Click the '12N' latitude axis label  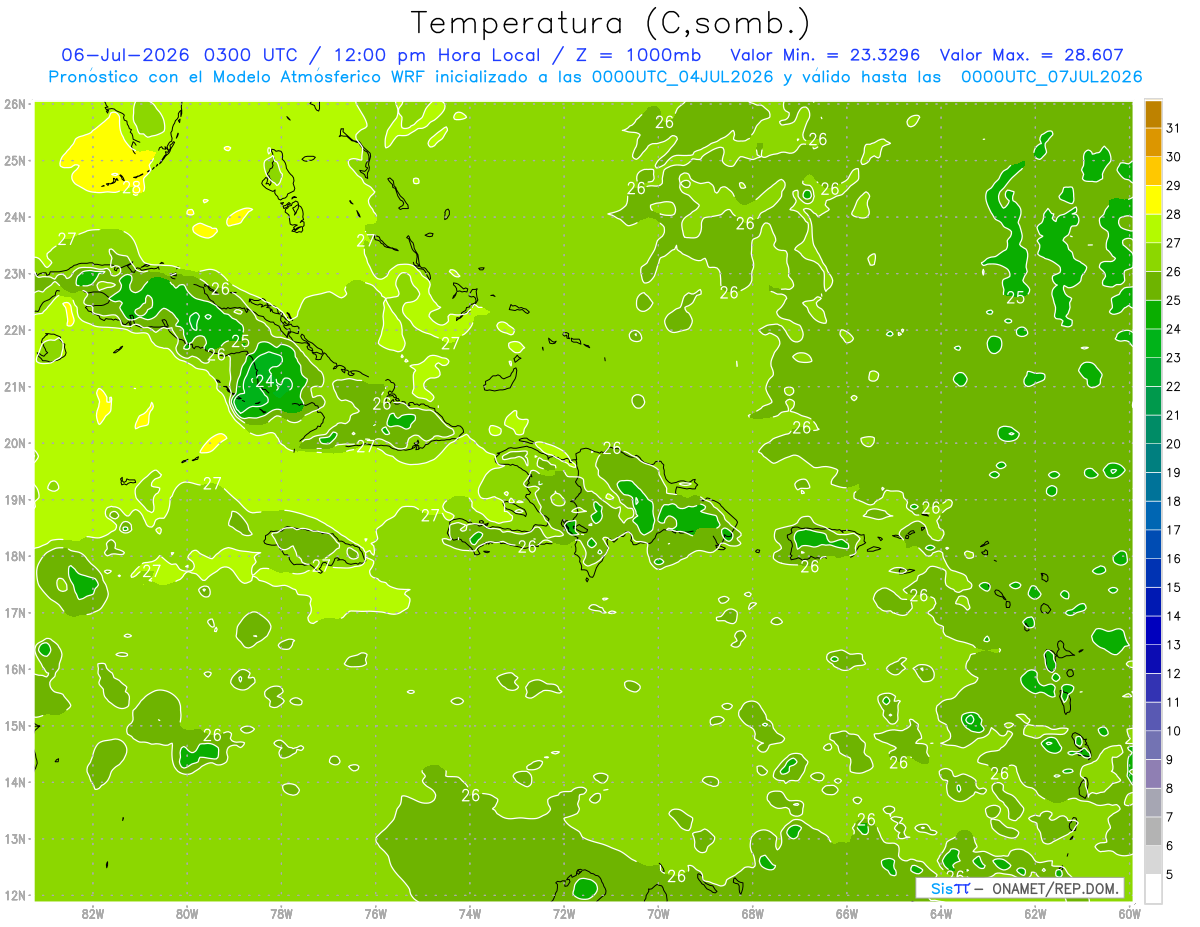pos(14,895)
